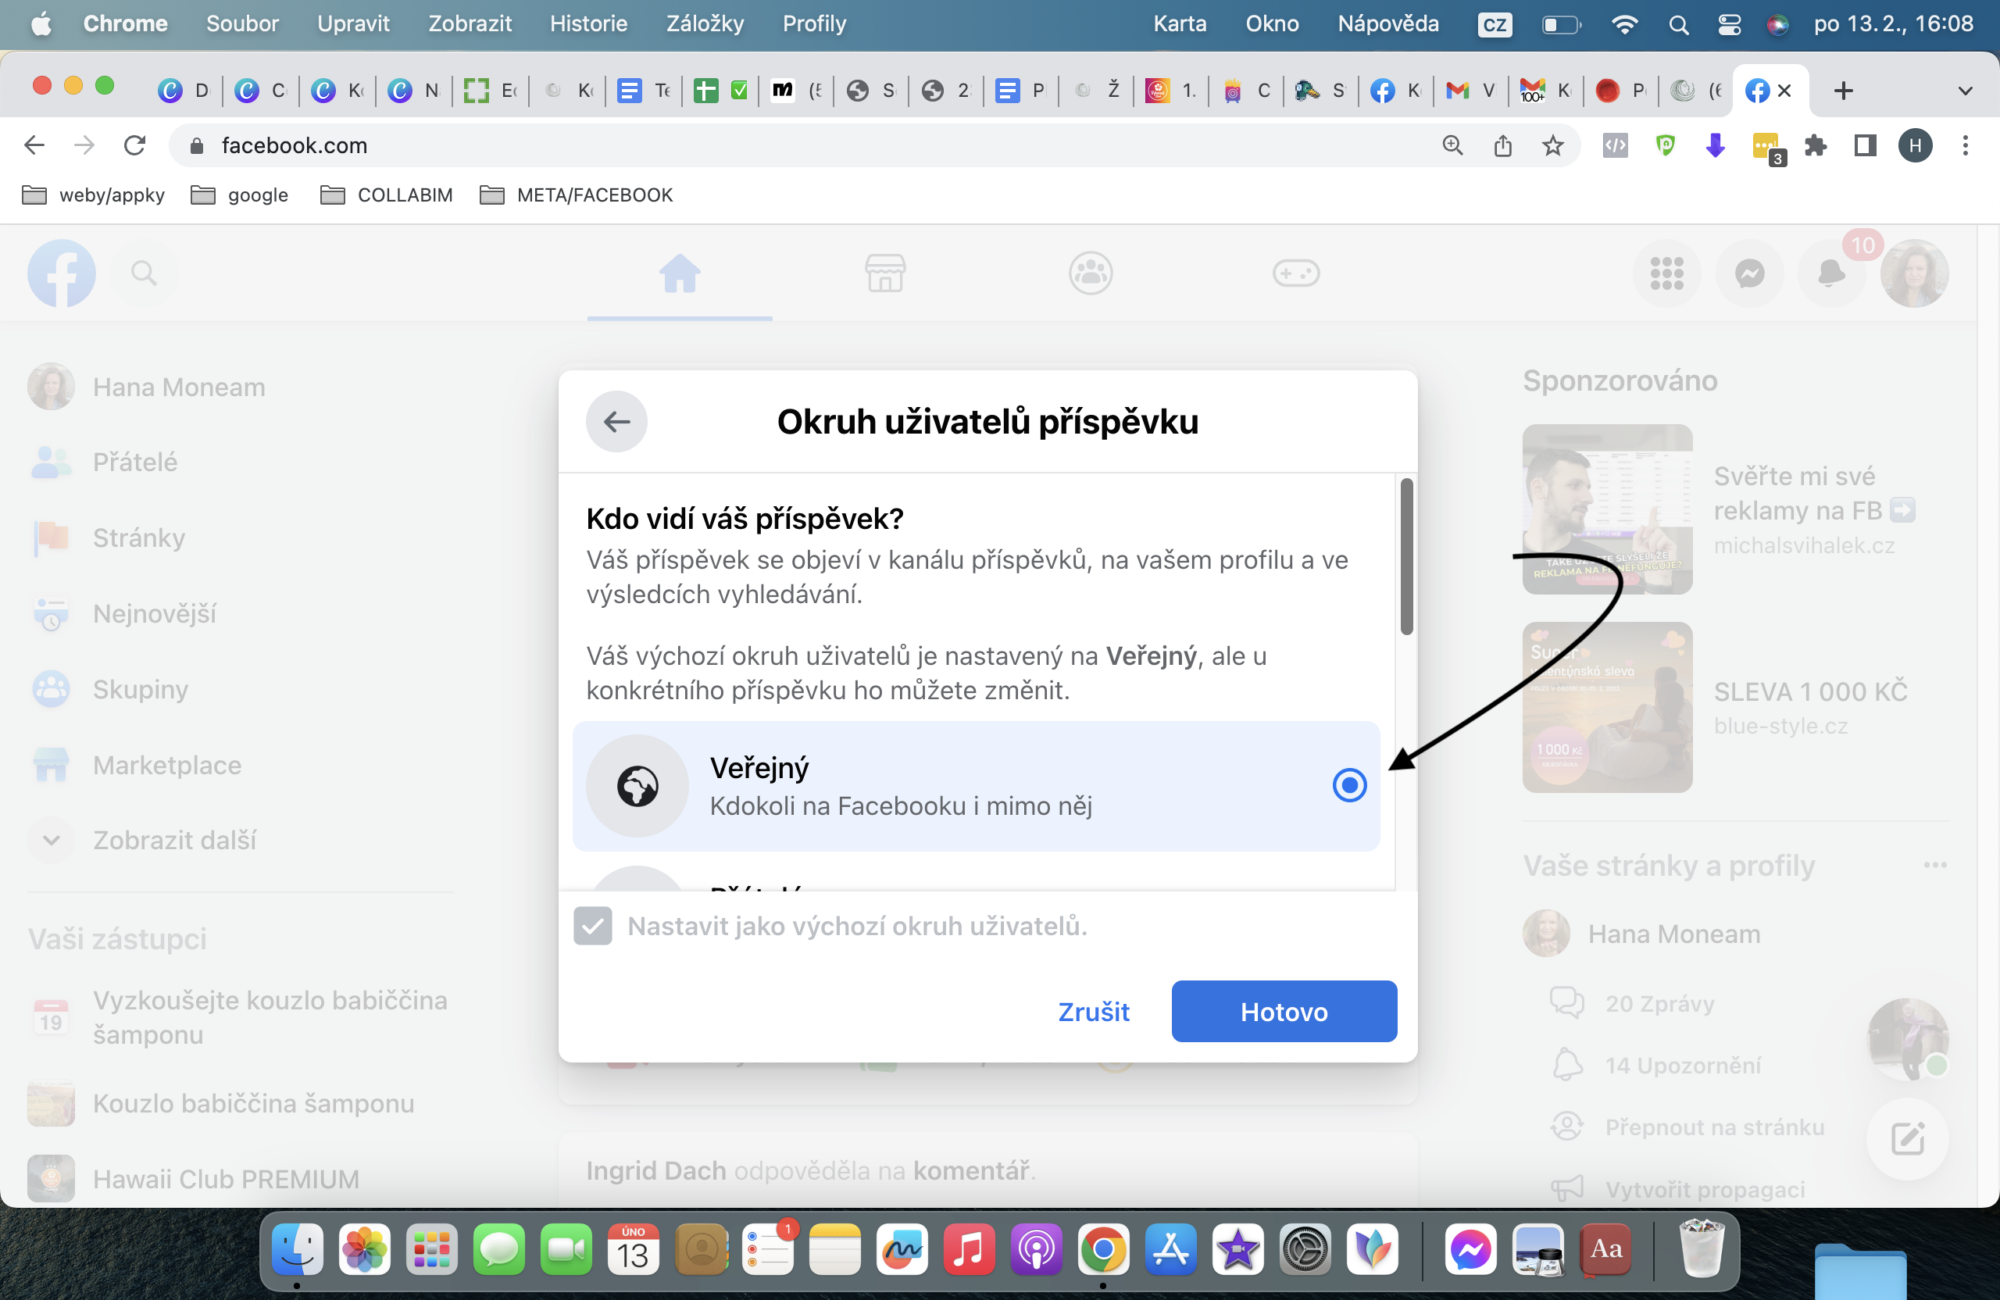Open the SLEVA 1 000 KČ ad thumbnail
This screenshot has width=2000, height=1300.
point(1607,707)
